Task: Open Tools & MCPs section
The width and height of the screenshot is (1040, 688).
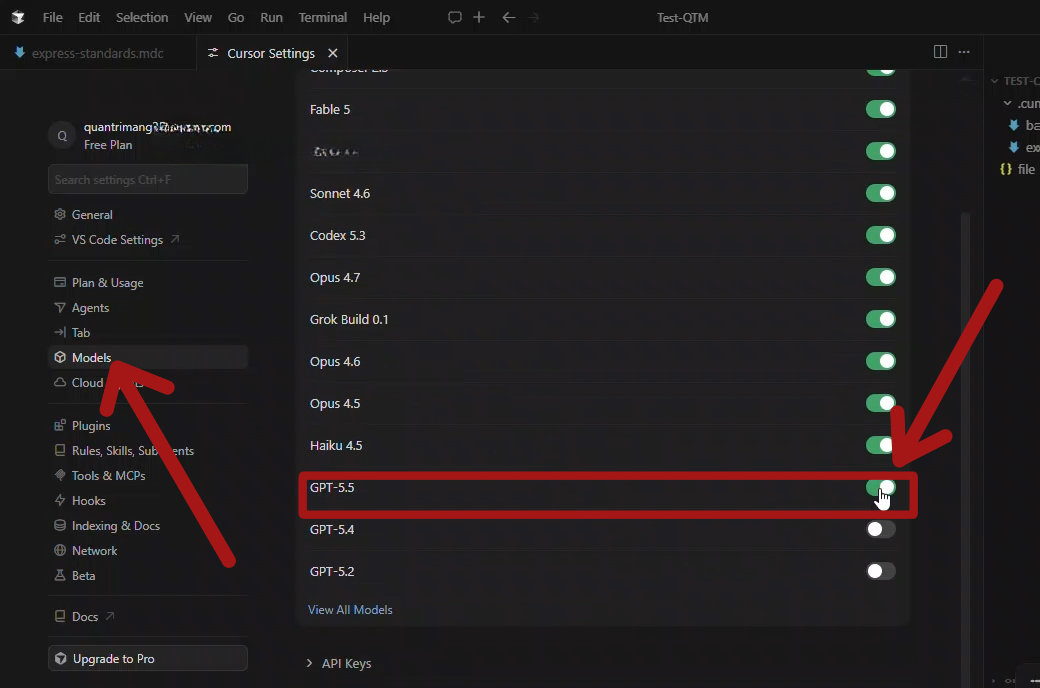Action: 108,476
